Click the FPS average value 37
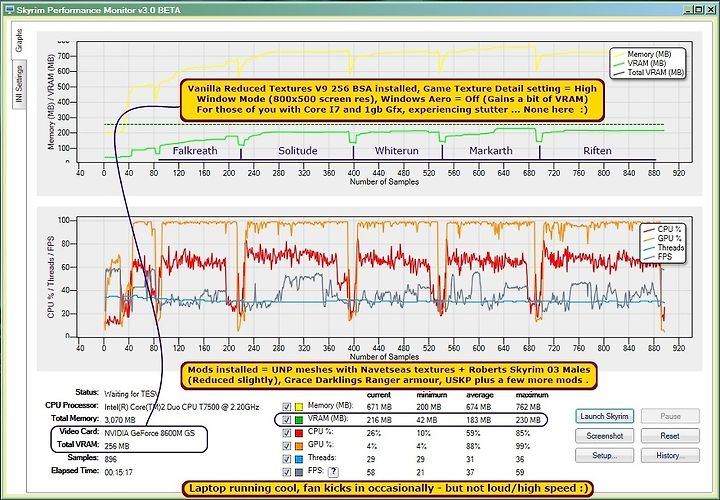 tap(471, 472)
